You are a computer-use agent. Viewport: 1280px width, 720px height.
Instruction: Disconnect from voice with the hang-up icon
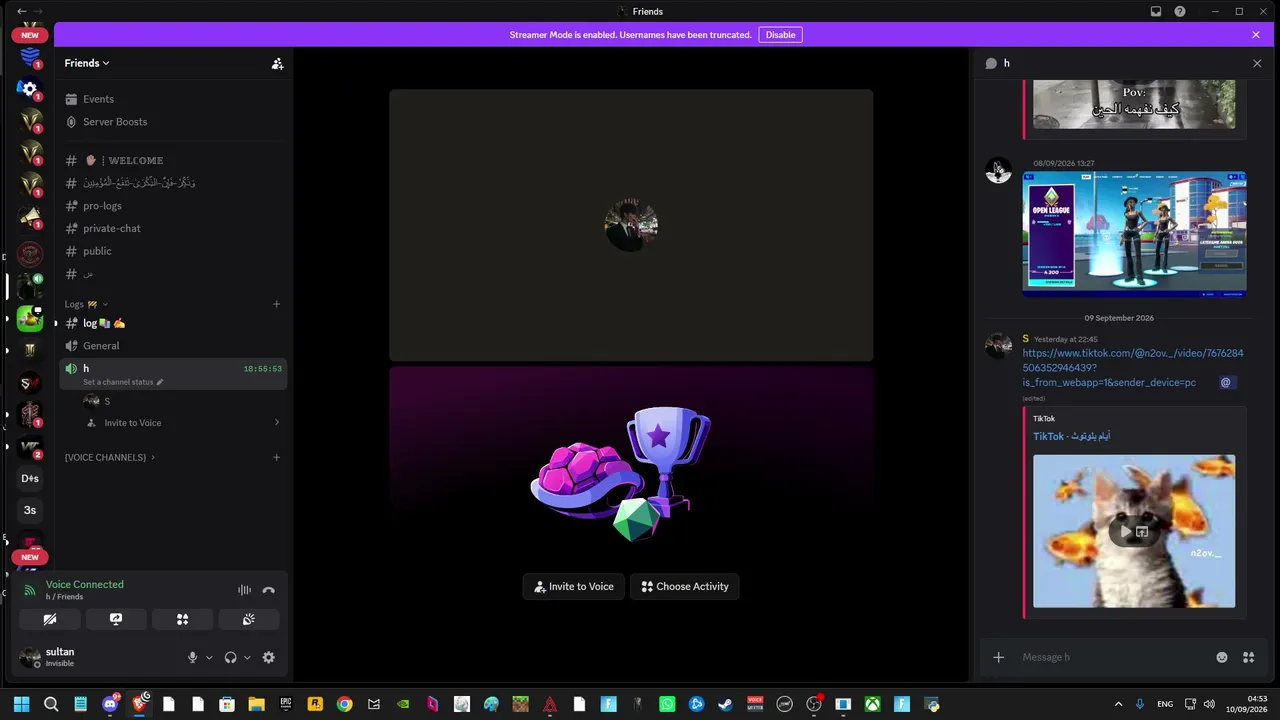(268, 590)
